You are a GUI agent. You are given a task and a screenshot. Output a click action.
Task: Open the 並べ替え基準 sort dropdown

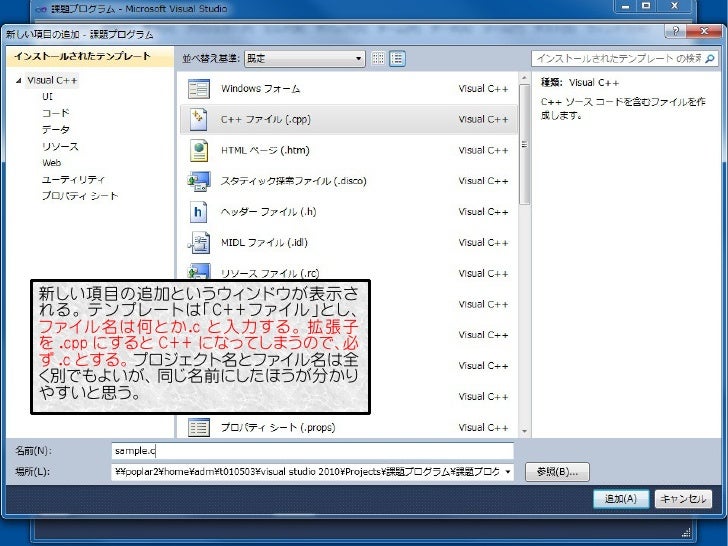305,58
